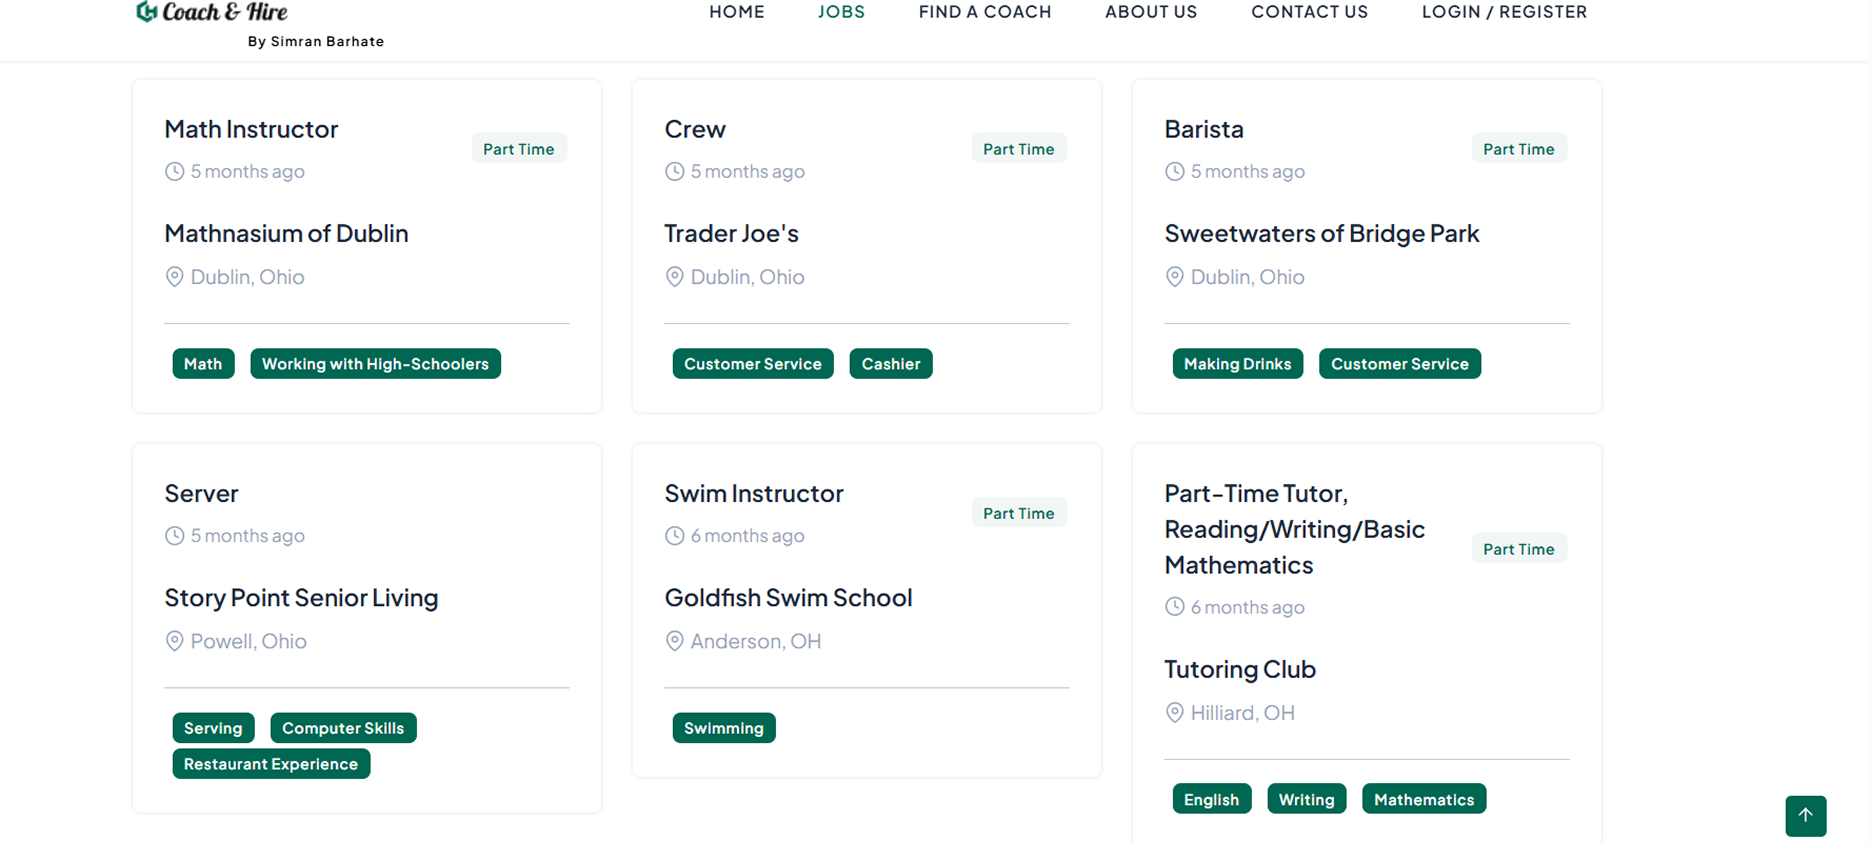
Task: Click the clock icon under Swim Instructor
Action: tap(674, 536)
